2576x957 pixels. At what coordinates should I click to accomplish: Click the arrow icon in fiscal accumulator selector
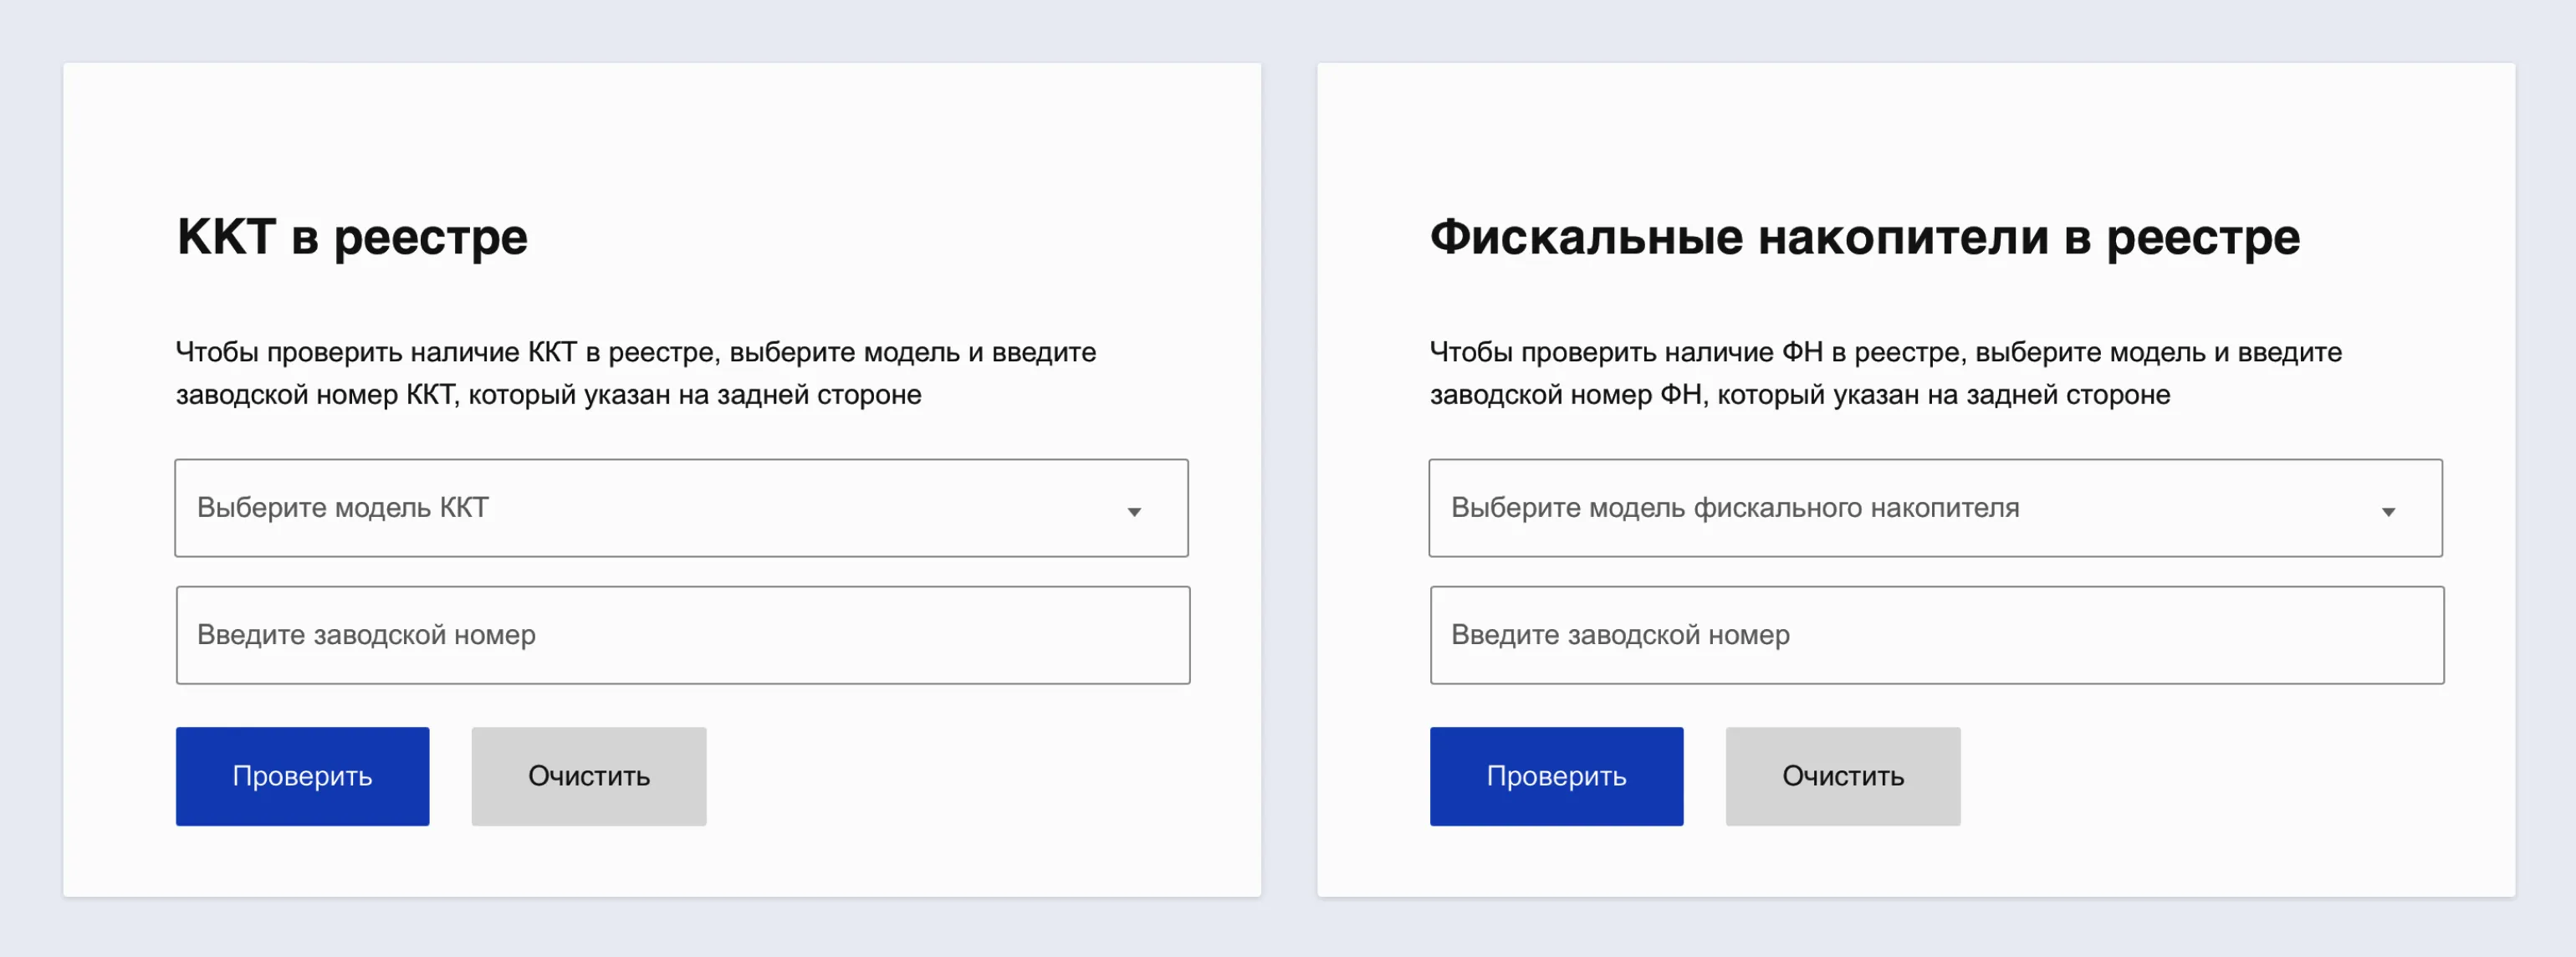2388,511
